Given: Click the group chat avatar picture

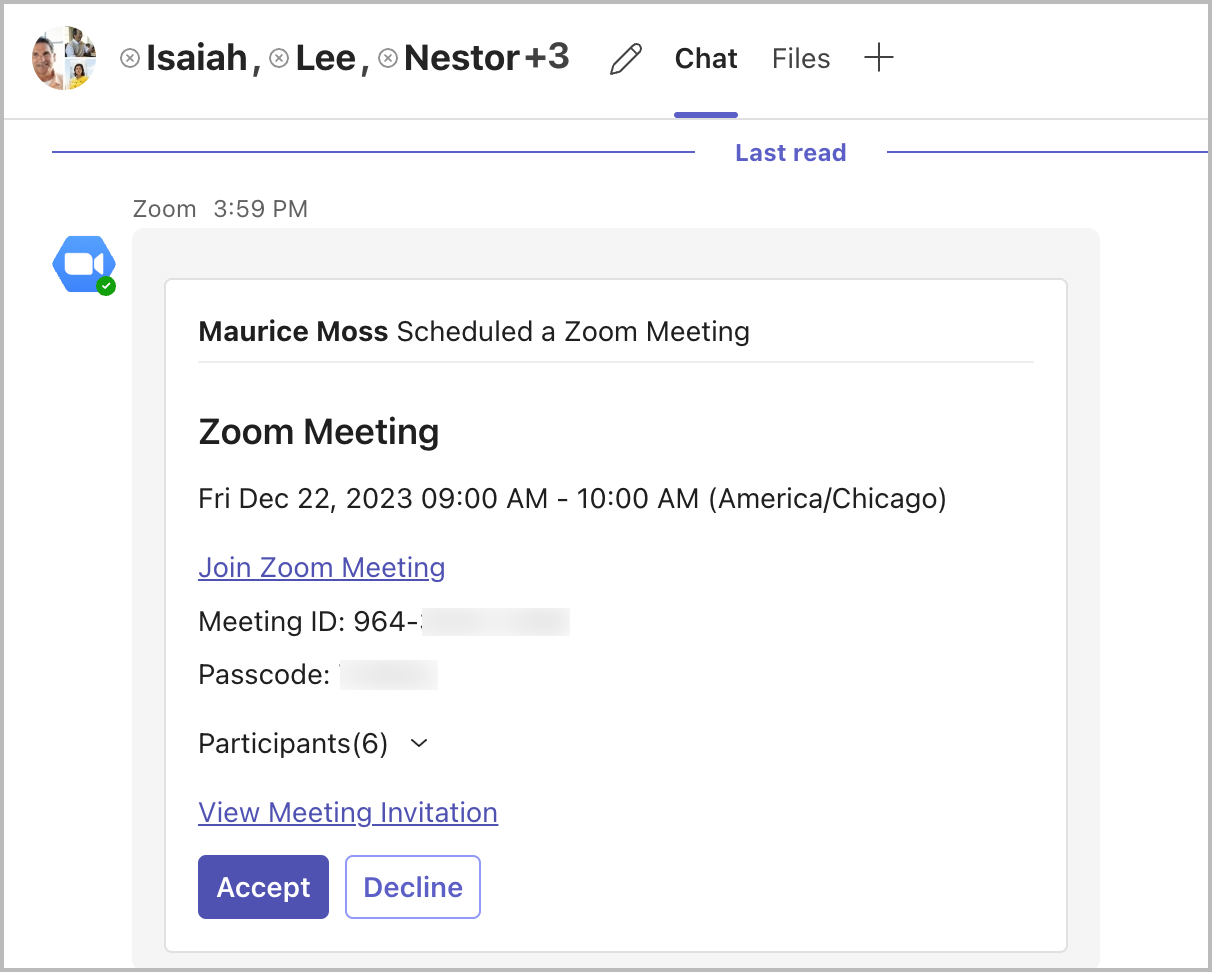Looking at the screenshot, I should click(x=64, y=58).
